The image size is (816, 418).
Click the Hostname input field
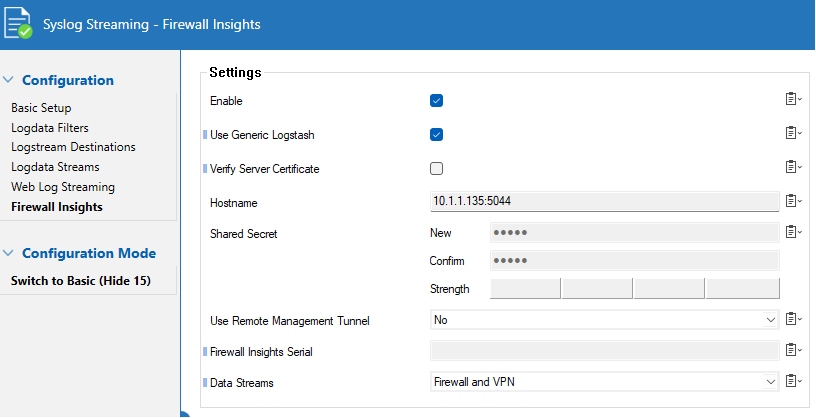(x=604, y=202)
